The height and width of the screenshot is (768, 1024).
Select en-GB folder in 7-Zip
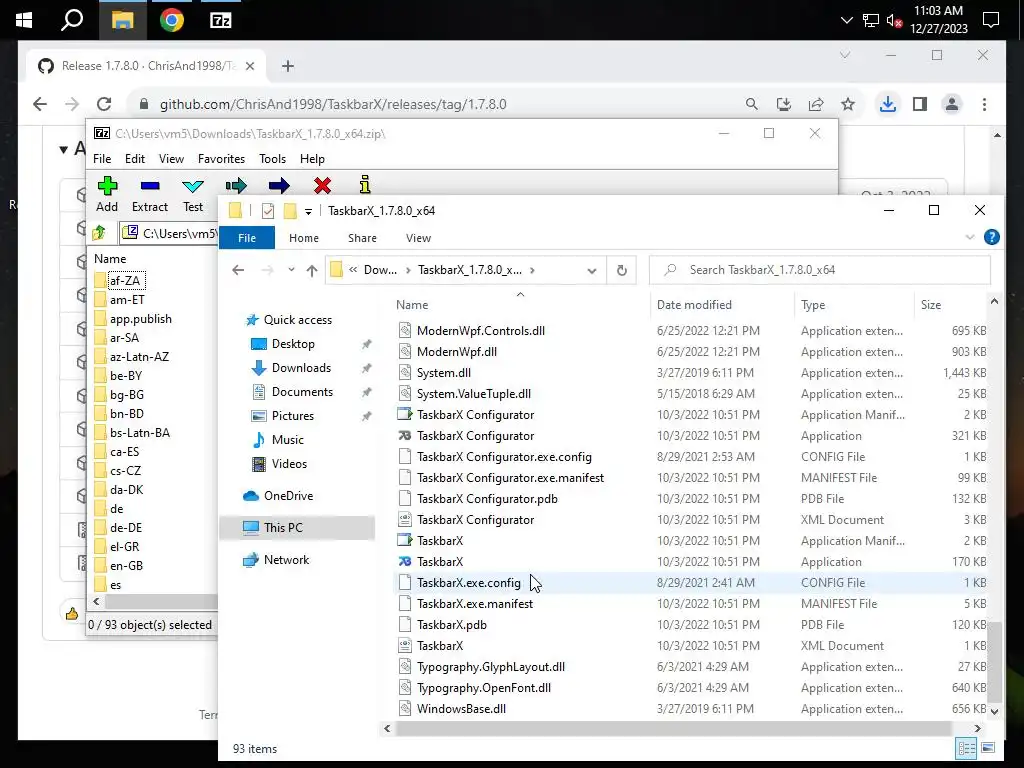[x=126, y=566]
